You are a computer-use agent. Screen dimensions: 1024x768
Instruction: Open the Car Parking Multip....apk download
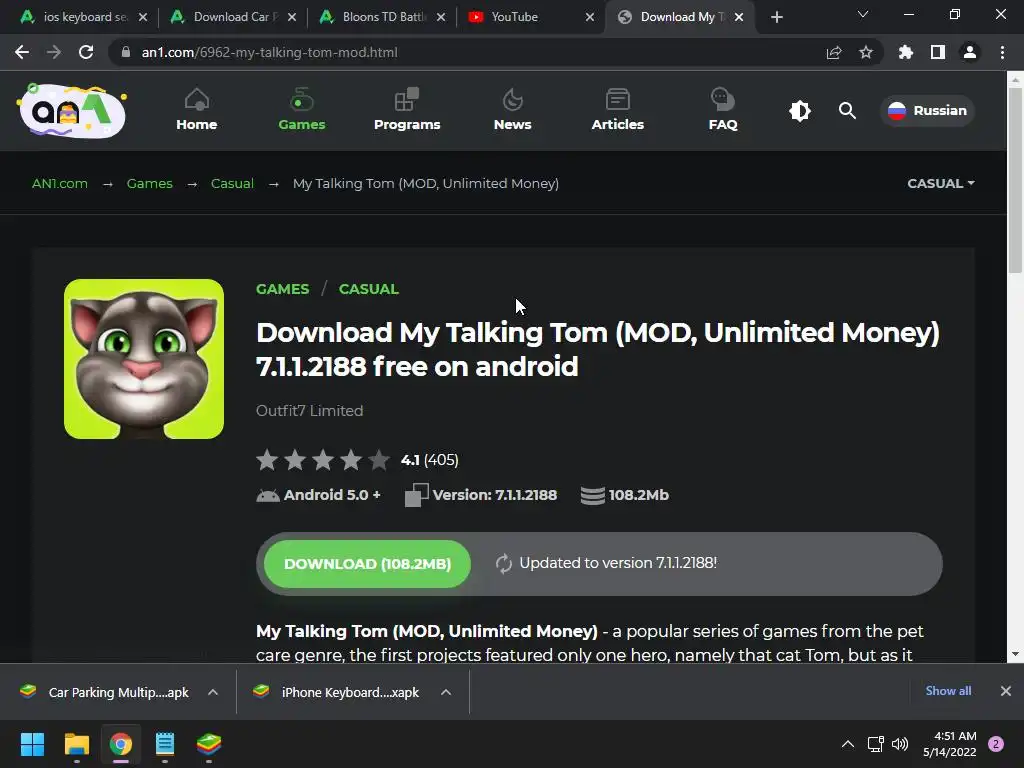[104, 692]
